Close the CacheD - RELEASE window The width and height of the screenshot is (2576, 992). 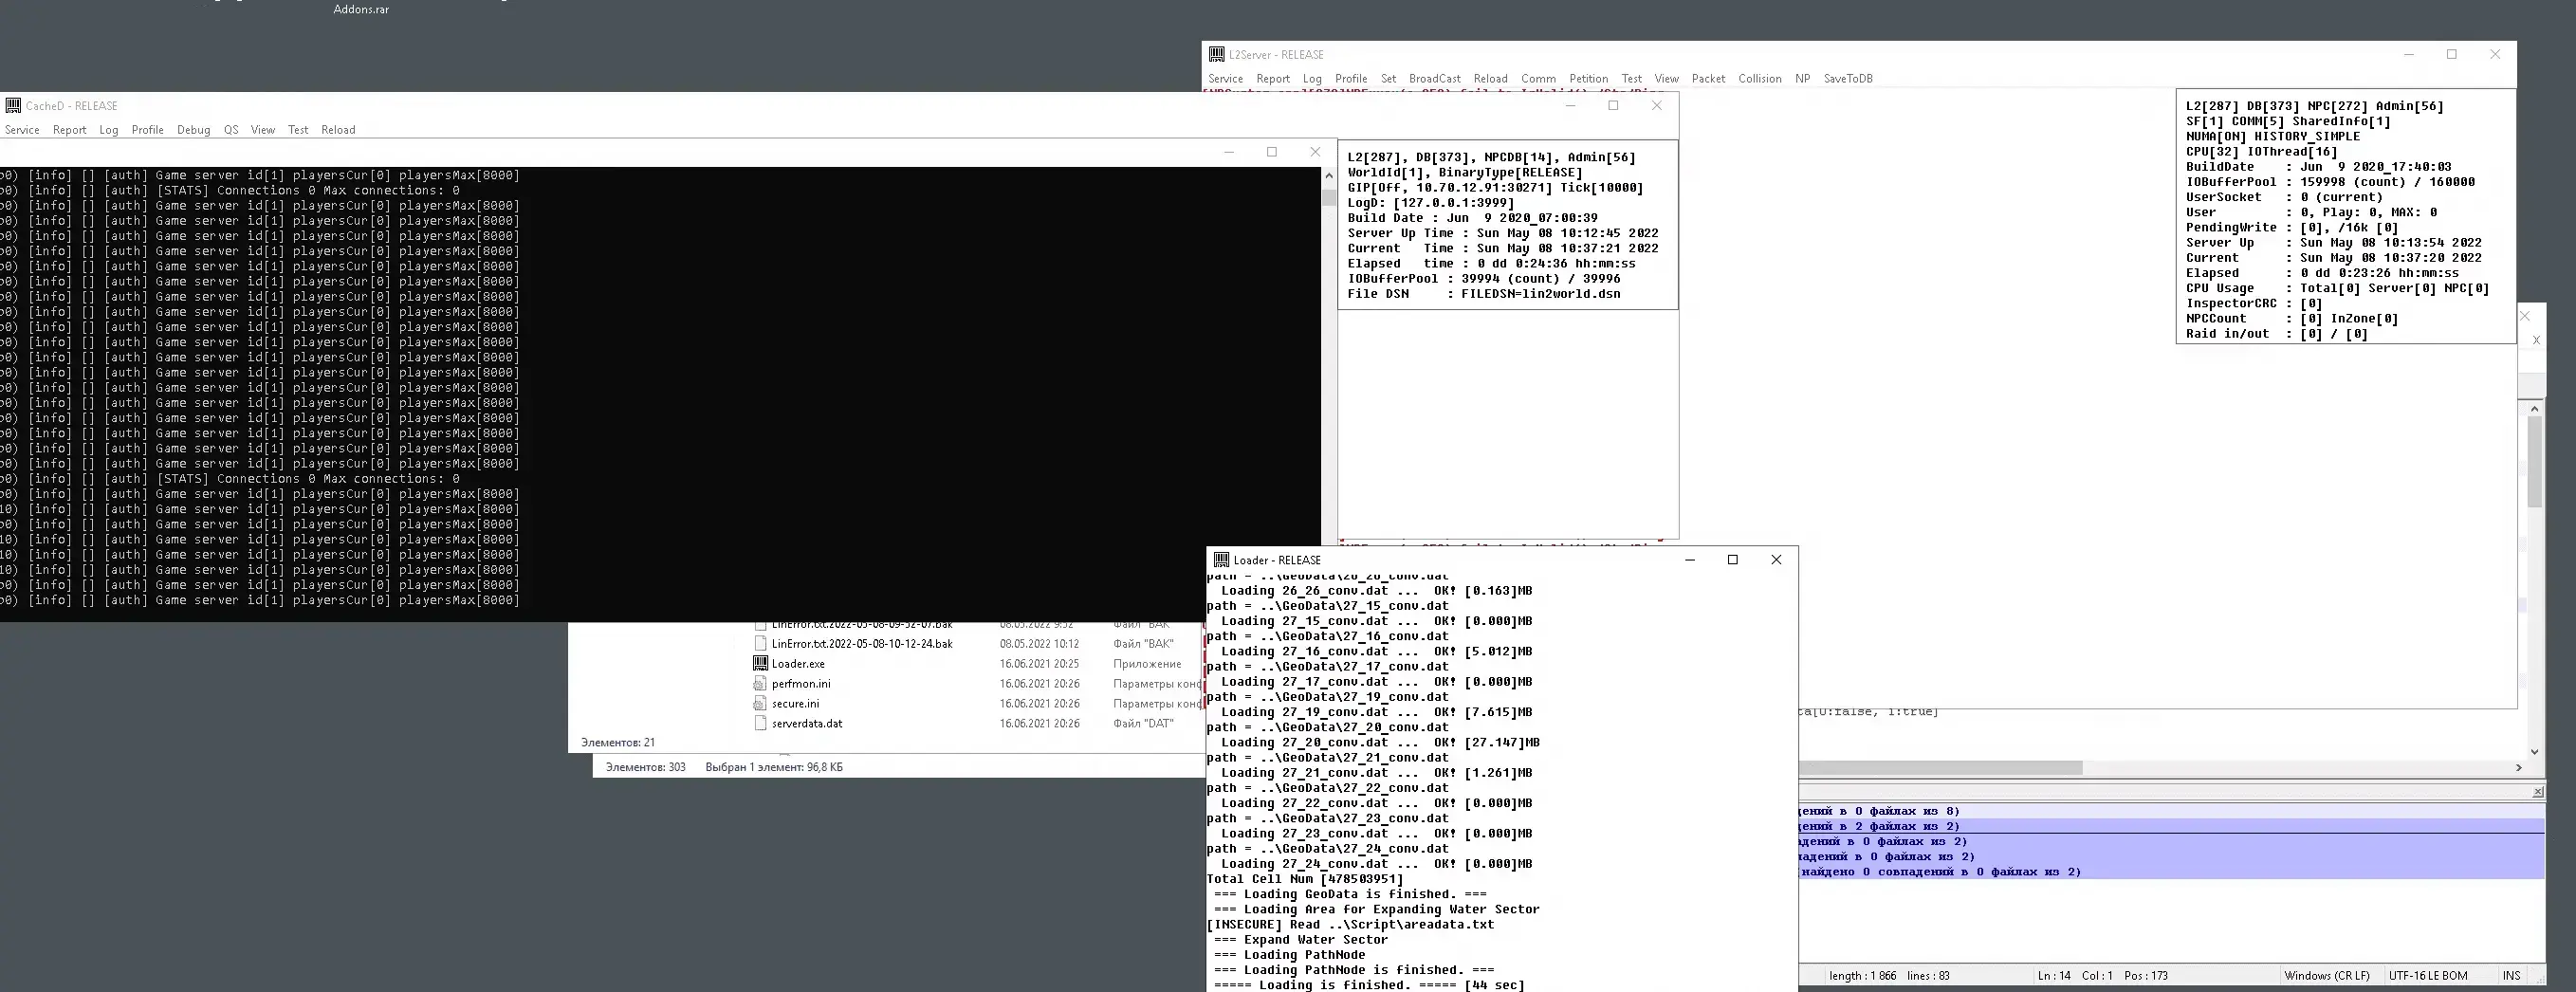1657,105
